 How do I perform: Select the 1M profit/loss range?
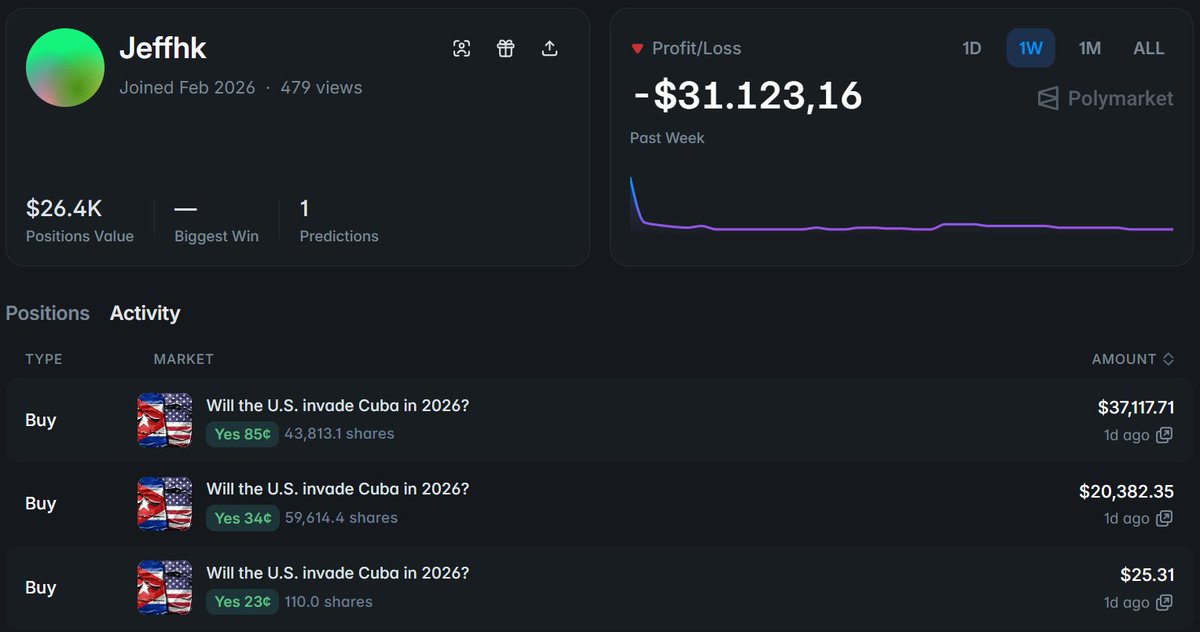coord(1089,48)
